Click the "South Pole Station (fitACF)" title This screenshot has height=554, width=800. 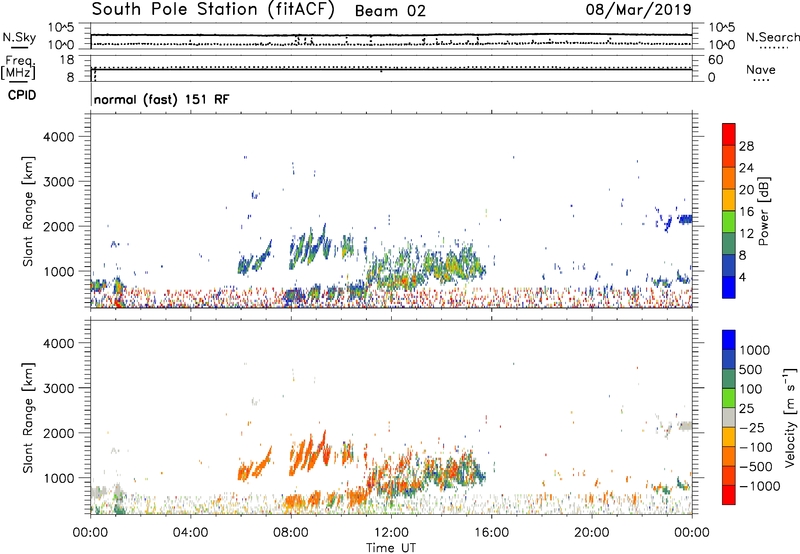(213, 9)
